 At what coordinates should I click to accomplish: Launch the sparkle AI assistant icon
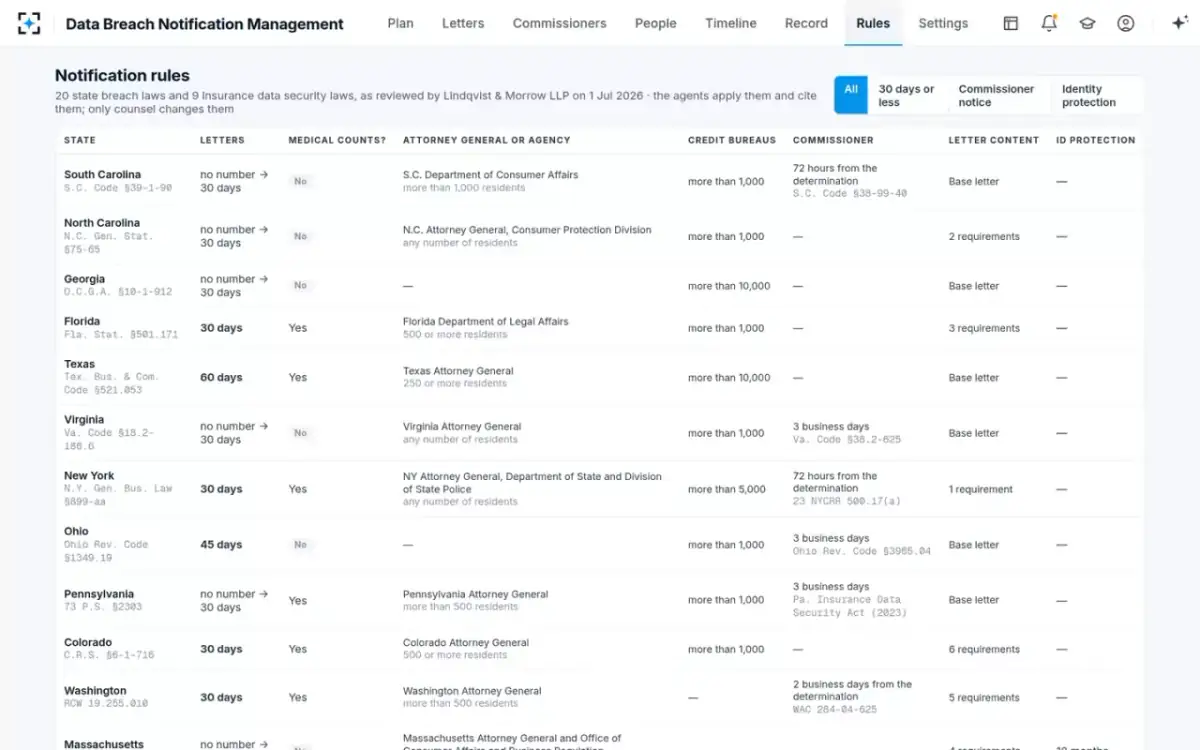point(1180,23)
